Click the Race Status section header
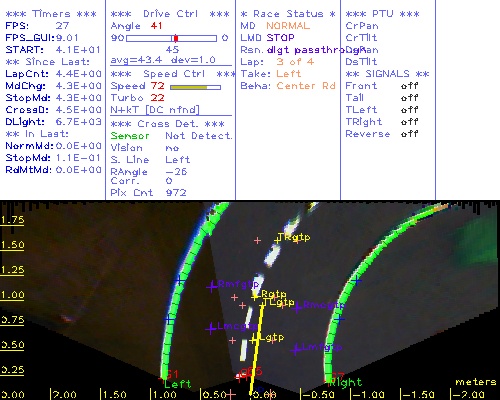The height and width of the screenshot is (400, 500). pos(288,14)
